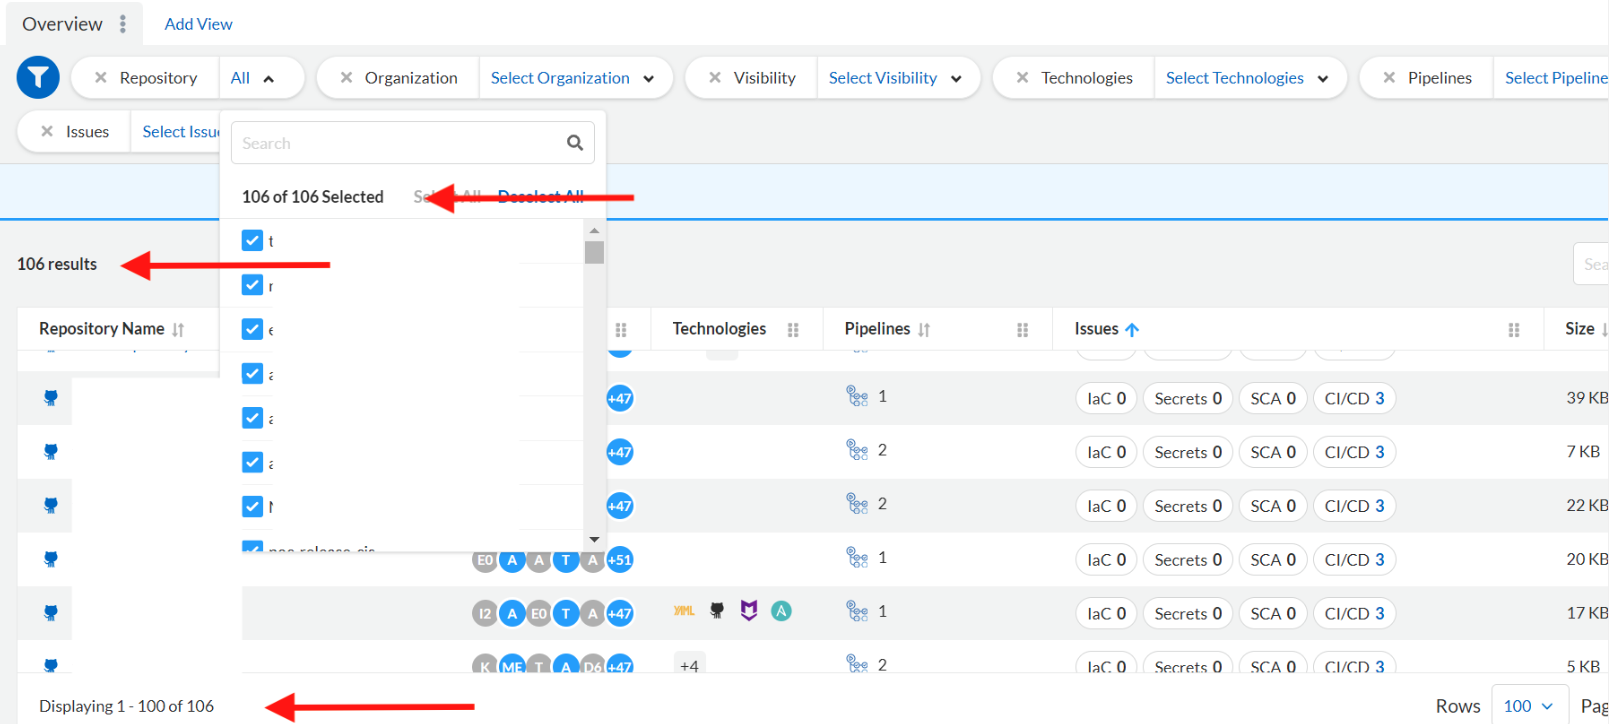Viewport: 1619px width, 724px height.
Task: Open the Overview tab's three-dot menu
Action: pos(123,24)
